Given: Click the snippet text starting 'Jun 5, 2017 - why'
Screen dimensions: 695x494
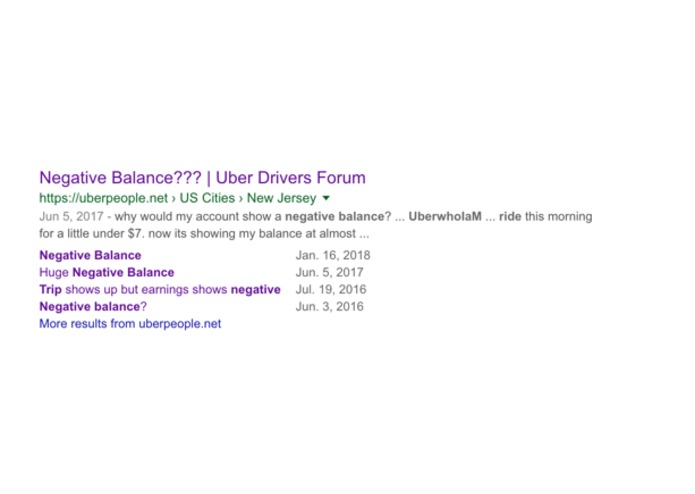Looking at the screenshot, I should tap(316, 225).
